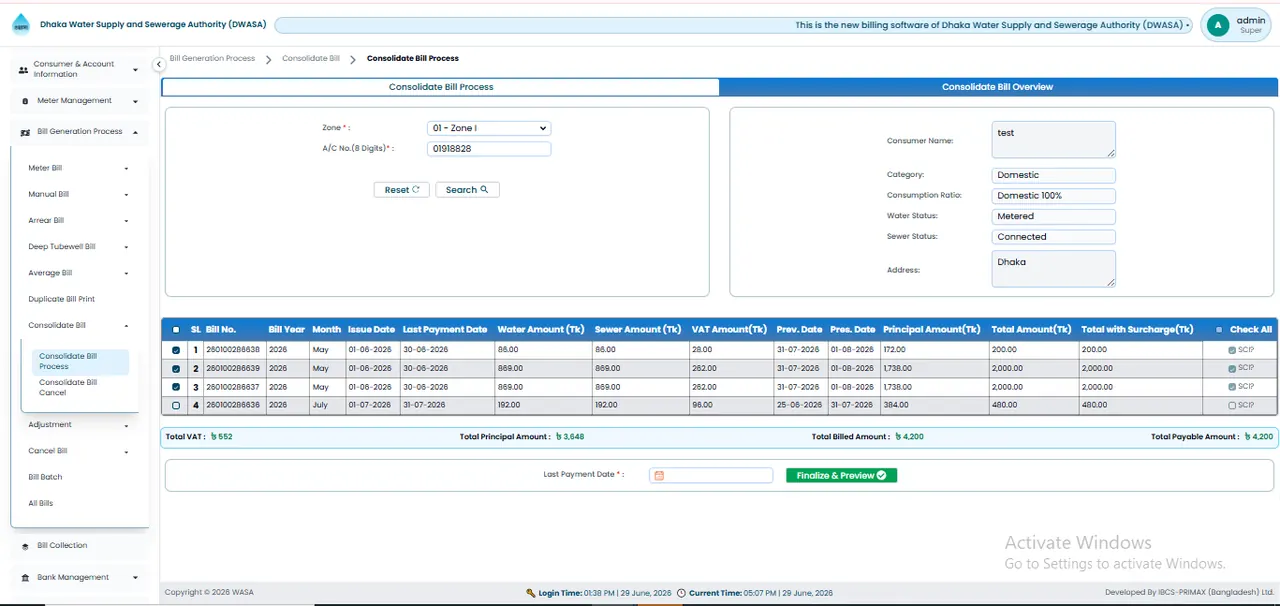
Task: Open All Bills menu item
Action: coord(41,503)
